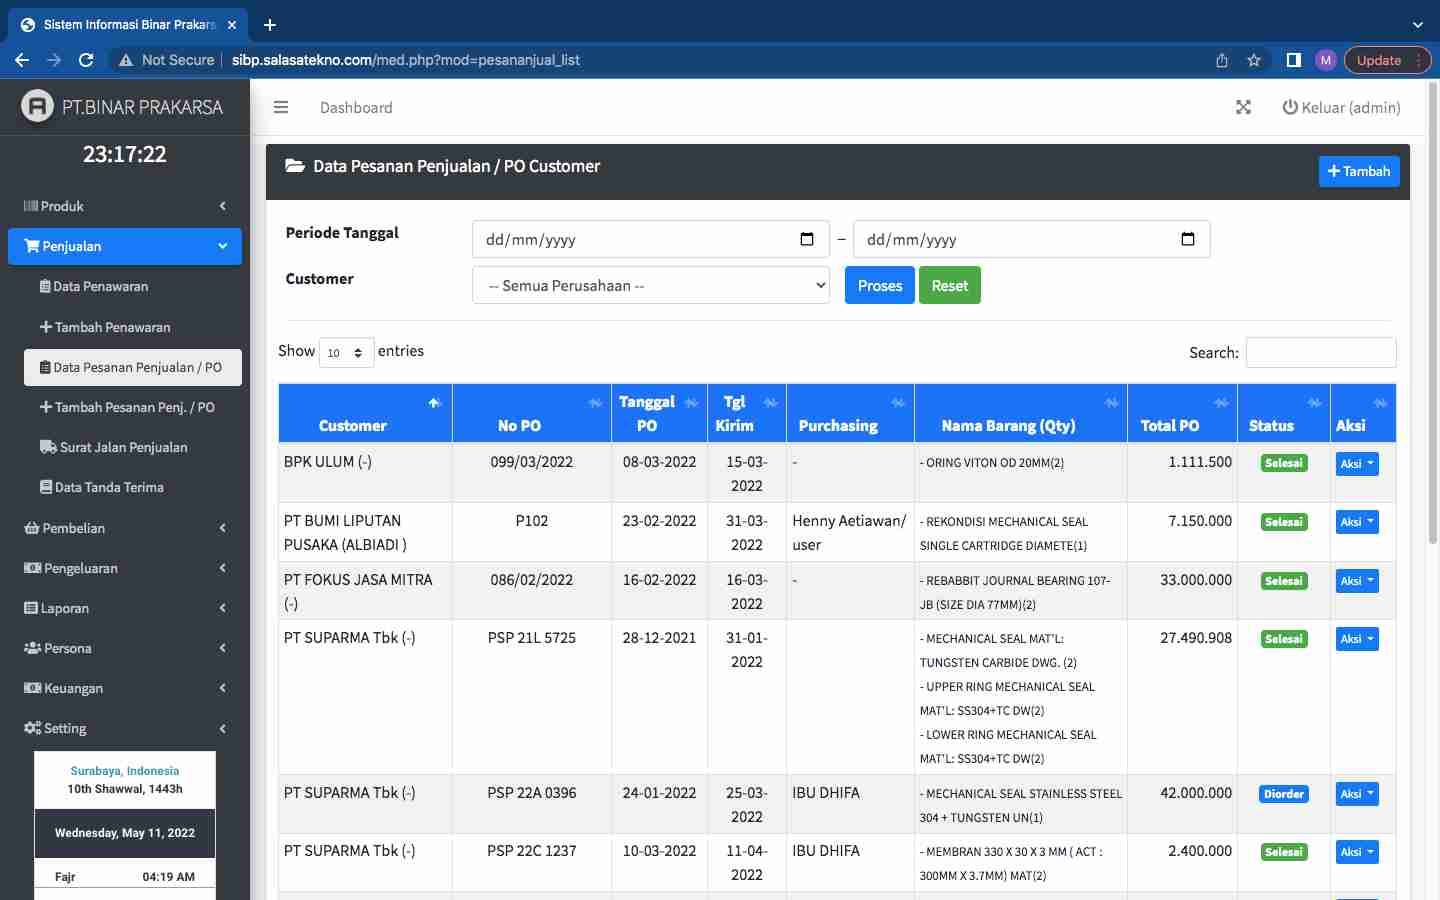
Task: Click the browser share icon
Action: [x=1222, y=60]
